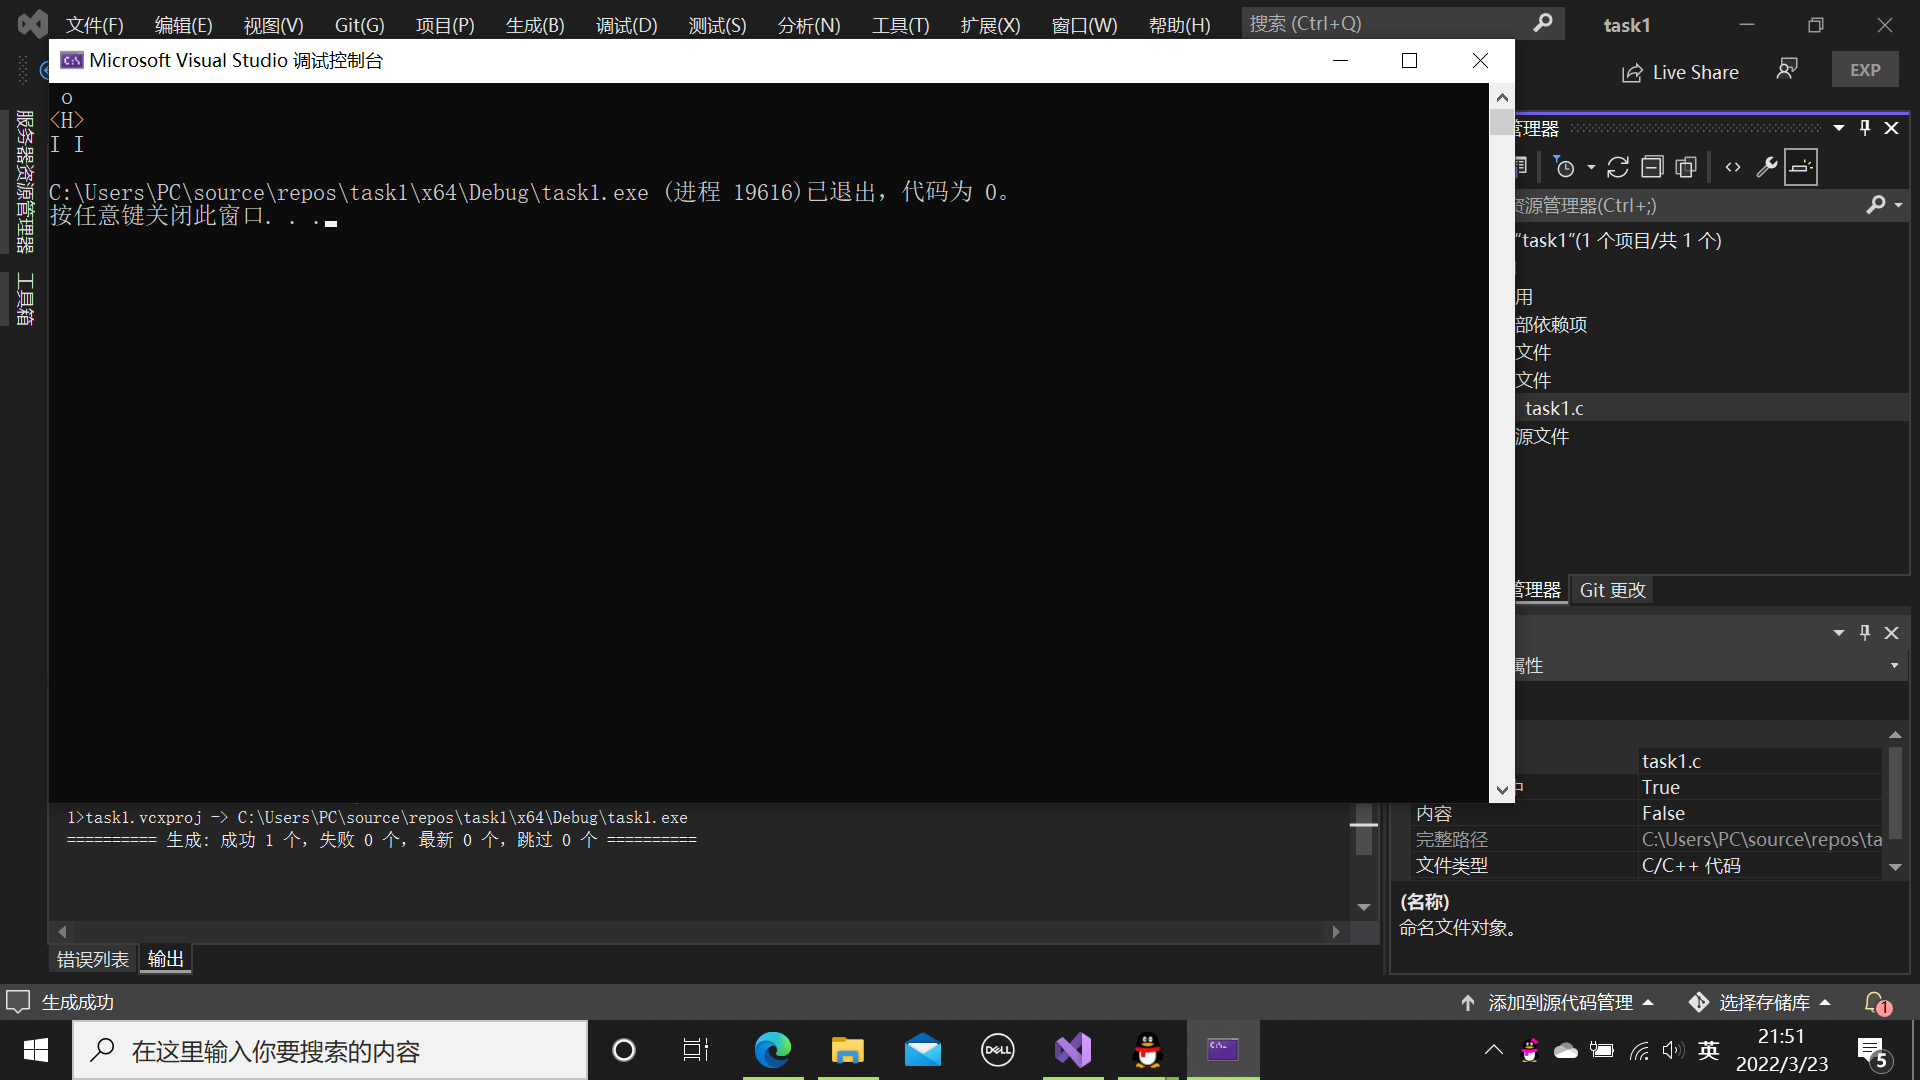Image resolution: width=1920 pixels, height=1080 pixels.
Task: Click the send feedback person icon
Action: tap(1786, 70)
